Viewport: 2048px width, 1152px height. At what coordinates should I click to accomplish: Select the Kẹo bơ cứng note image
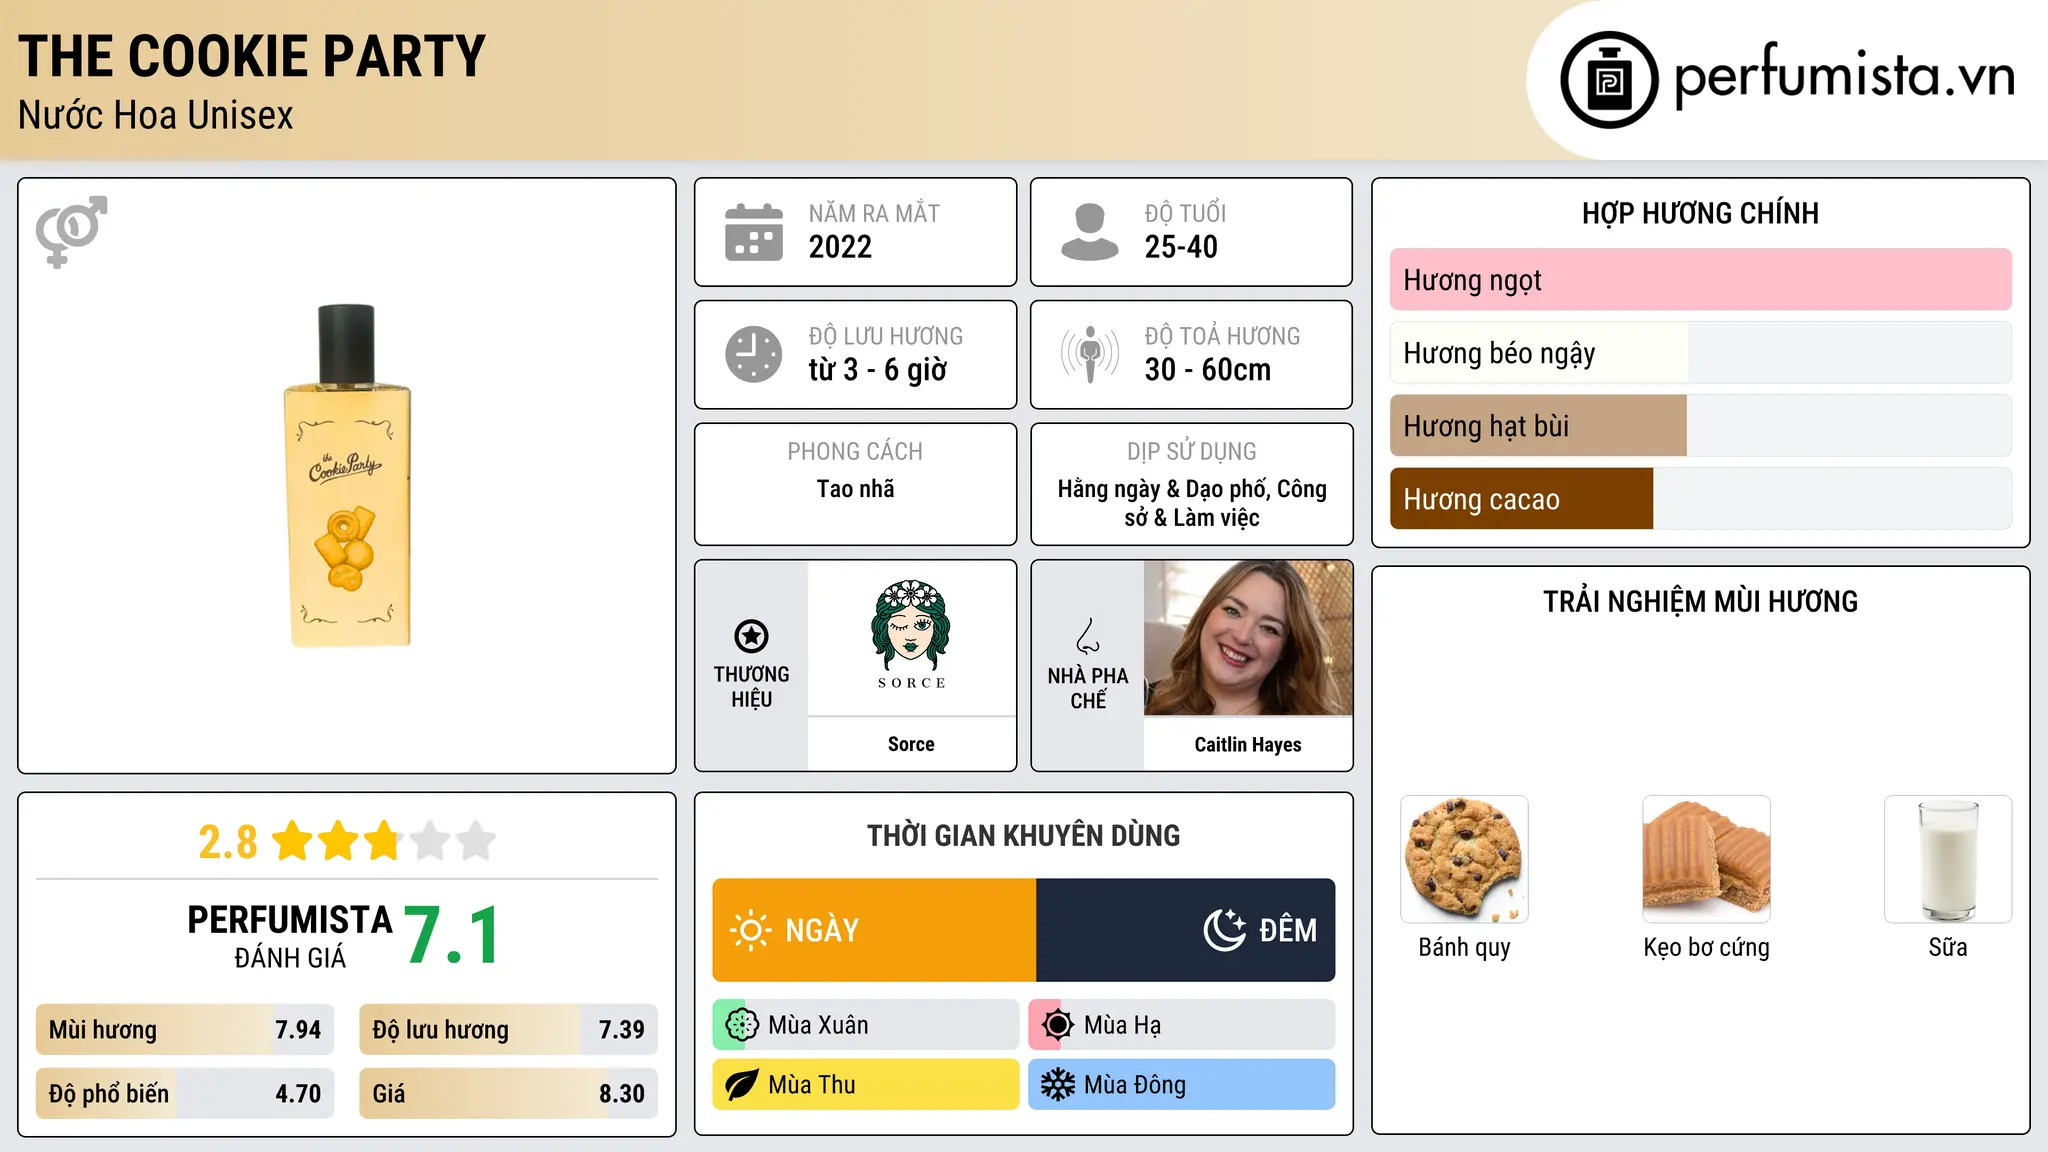[1706, 859]
